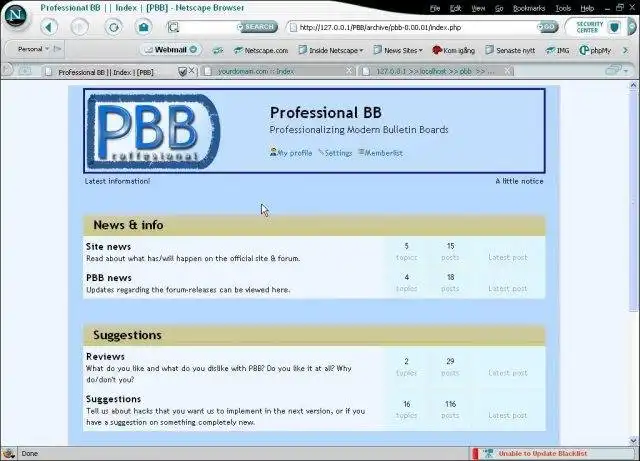Click the vertical scrollbar thumb
Image resolution: width=640 pixels, height=461 pixels.
[633, 200]
